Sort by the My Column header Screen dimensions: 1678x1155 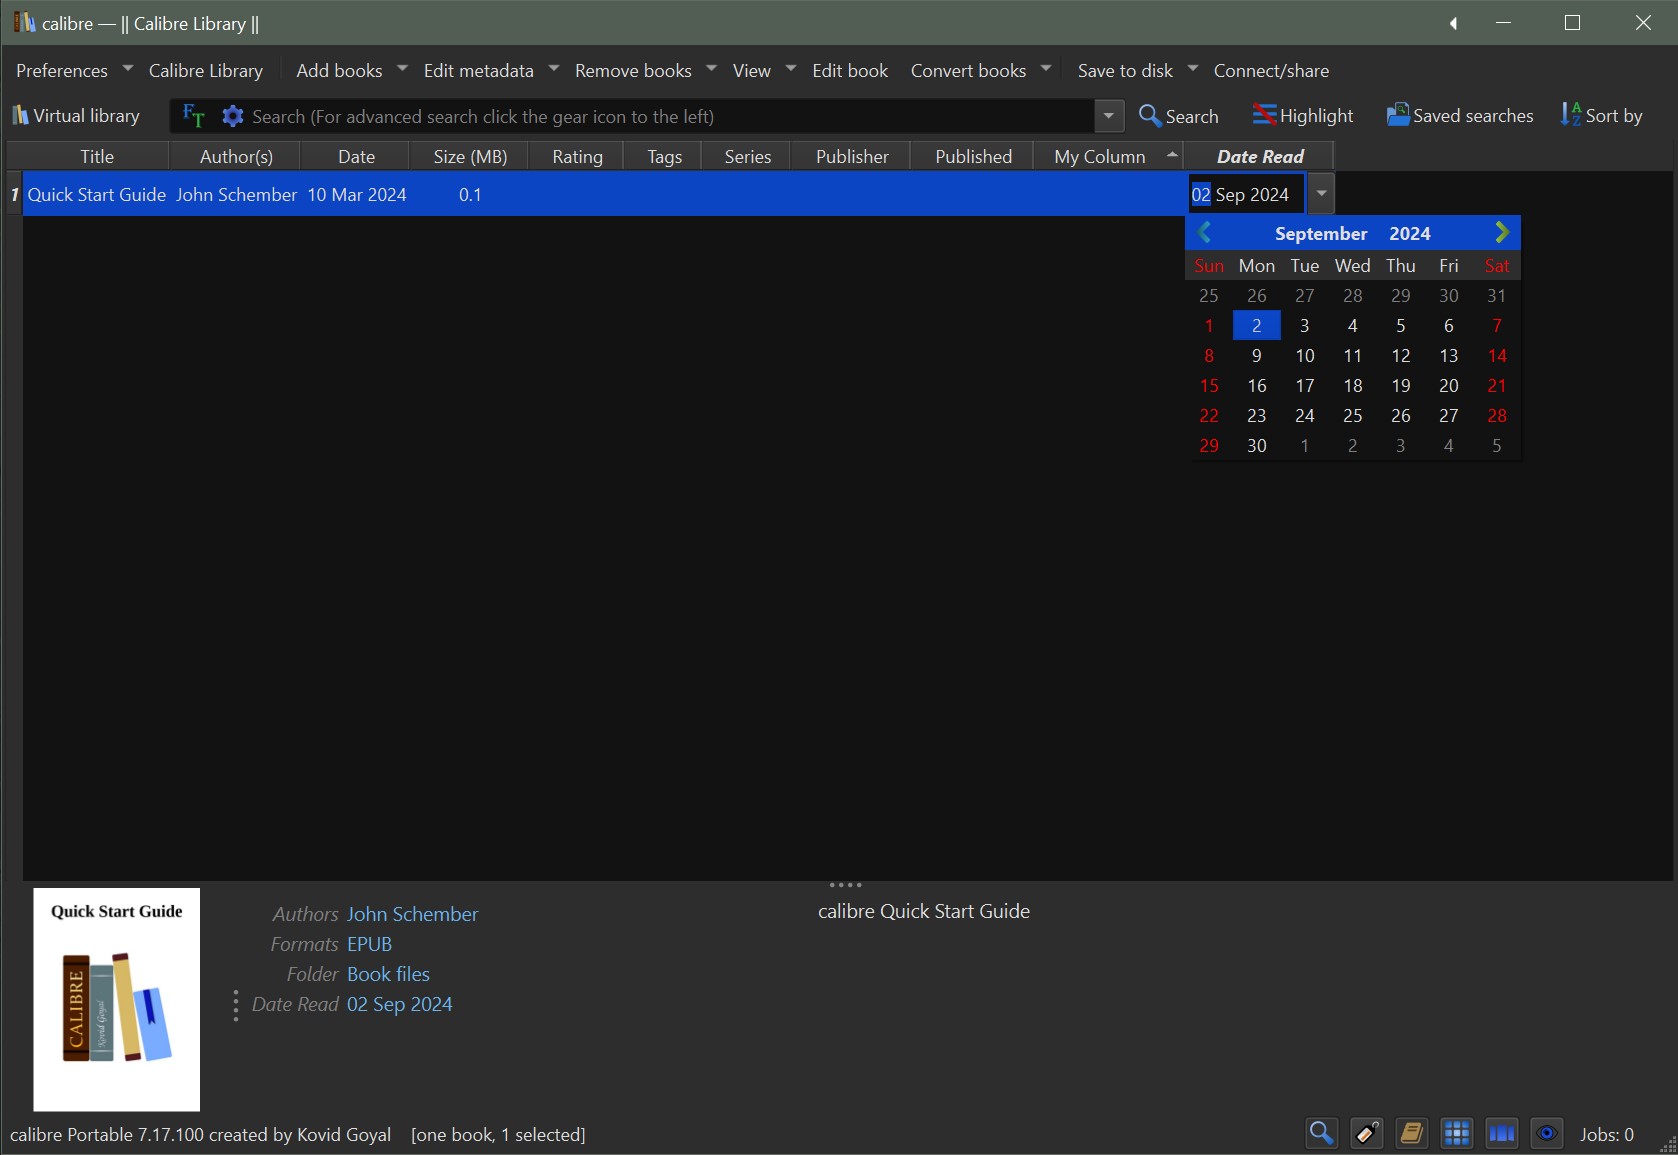1109,157
